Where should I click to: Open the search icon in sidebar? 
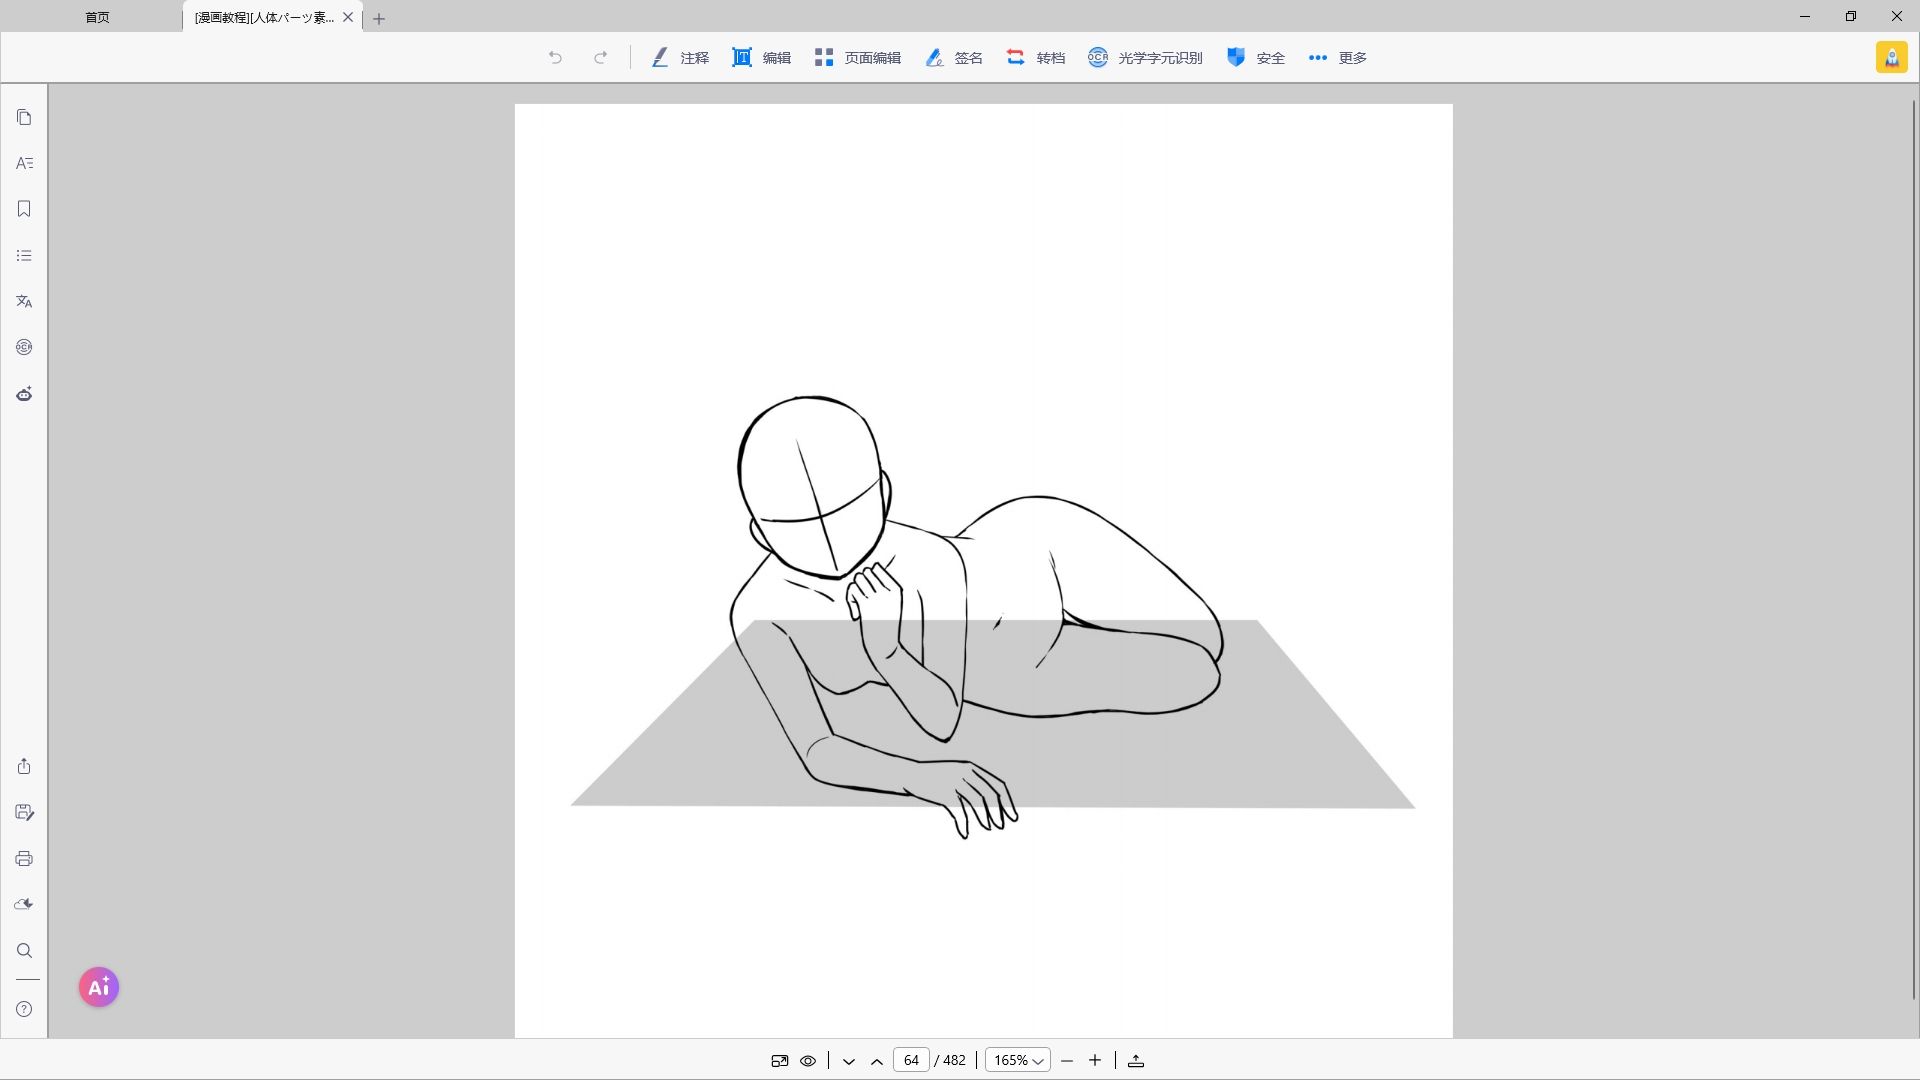[24, 950]
